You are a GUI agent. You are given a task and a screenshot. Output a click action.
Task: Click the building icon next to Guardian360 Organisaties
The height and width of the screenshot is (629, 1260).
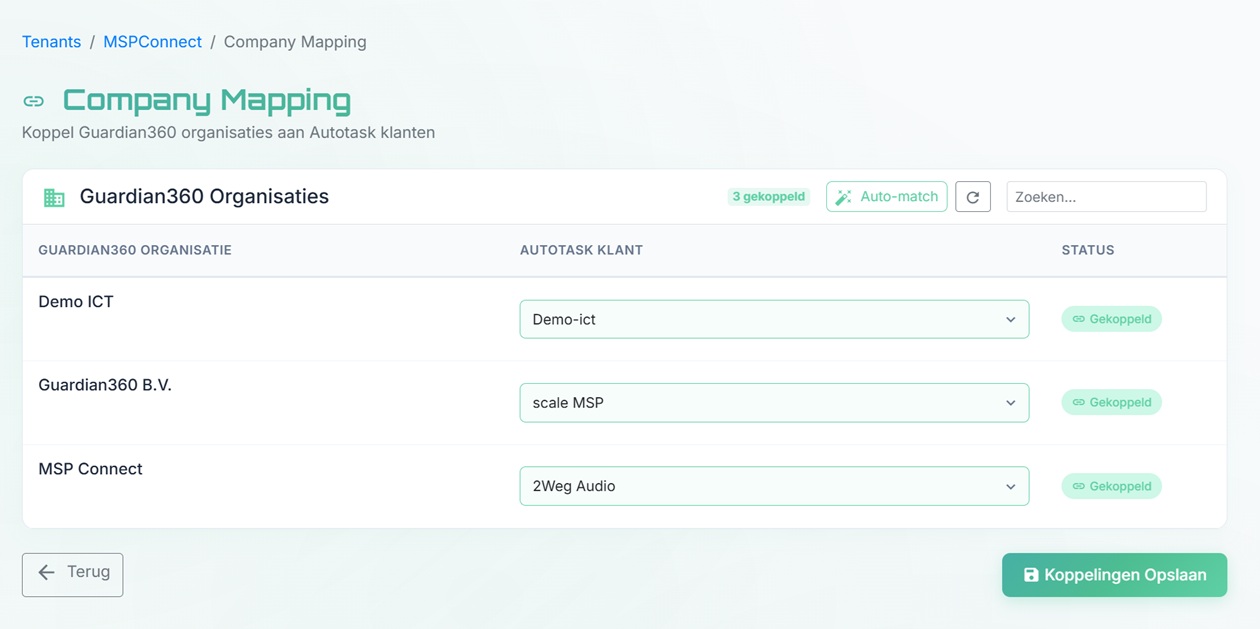pos(54,198)
